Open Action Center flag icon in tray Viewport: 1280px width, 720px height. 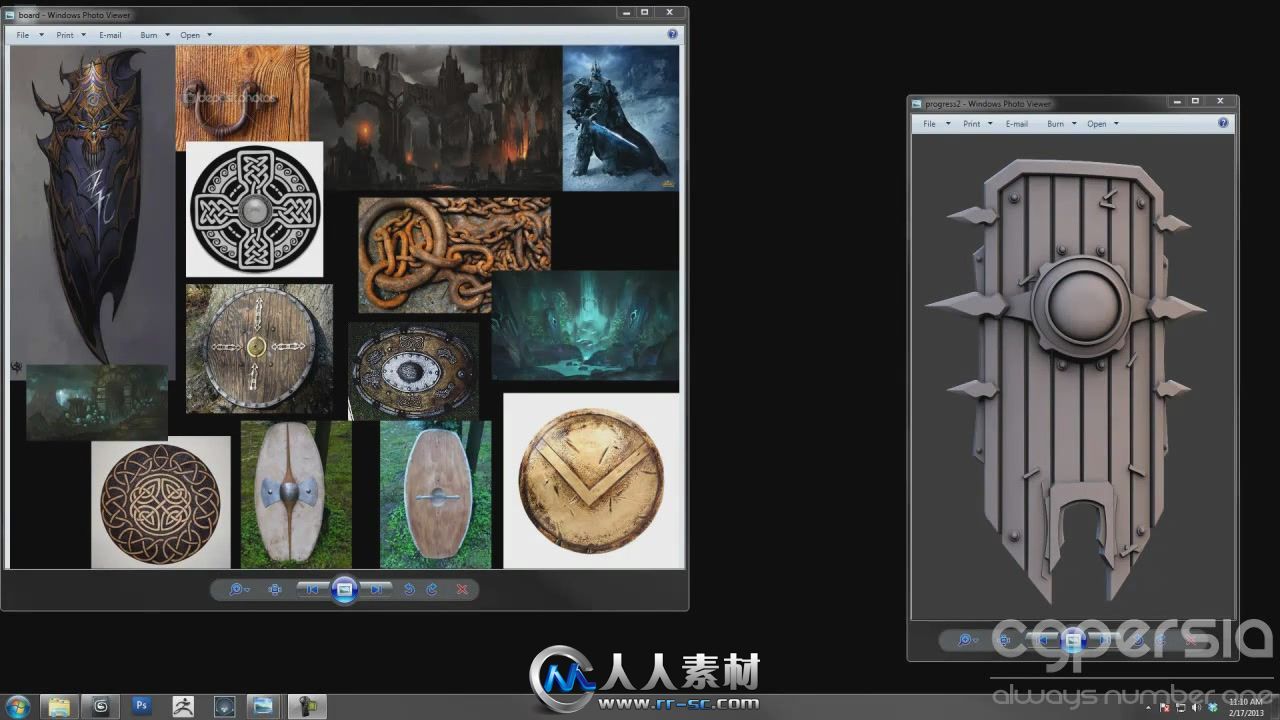pos(1164,708)
